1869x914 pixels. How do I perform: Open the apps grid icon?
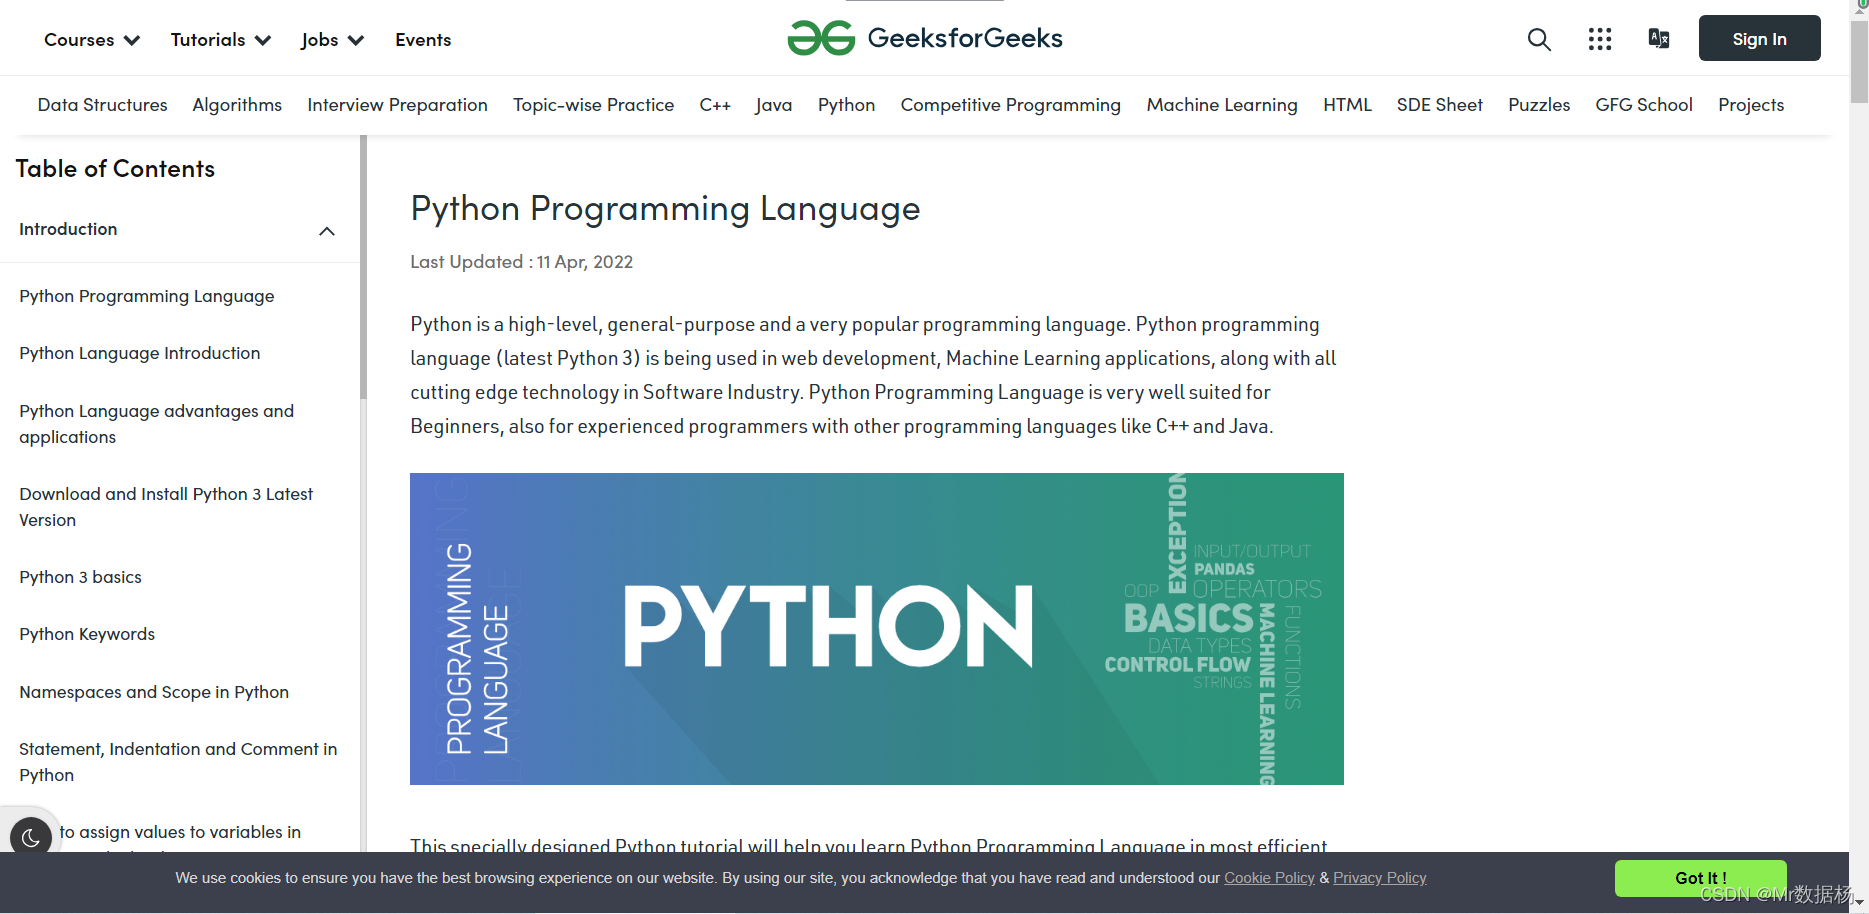coord(1600,39)
